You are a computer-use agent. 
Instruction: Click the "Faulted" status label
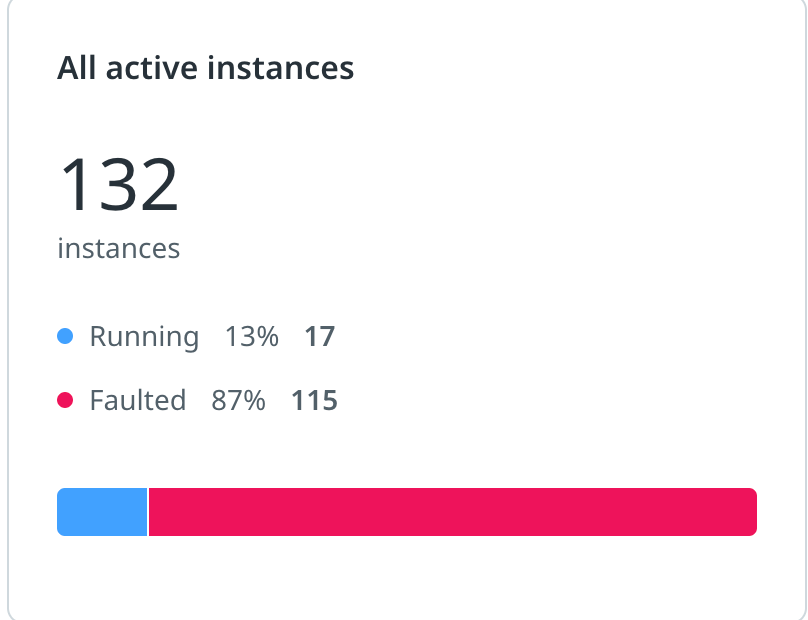pyautogui.click(x=138, y=400)
